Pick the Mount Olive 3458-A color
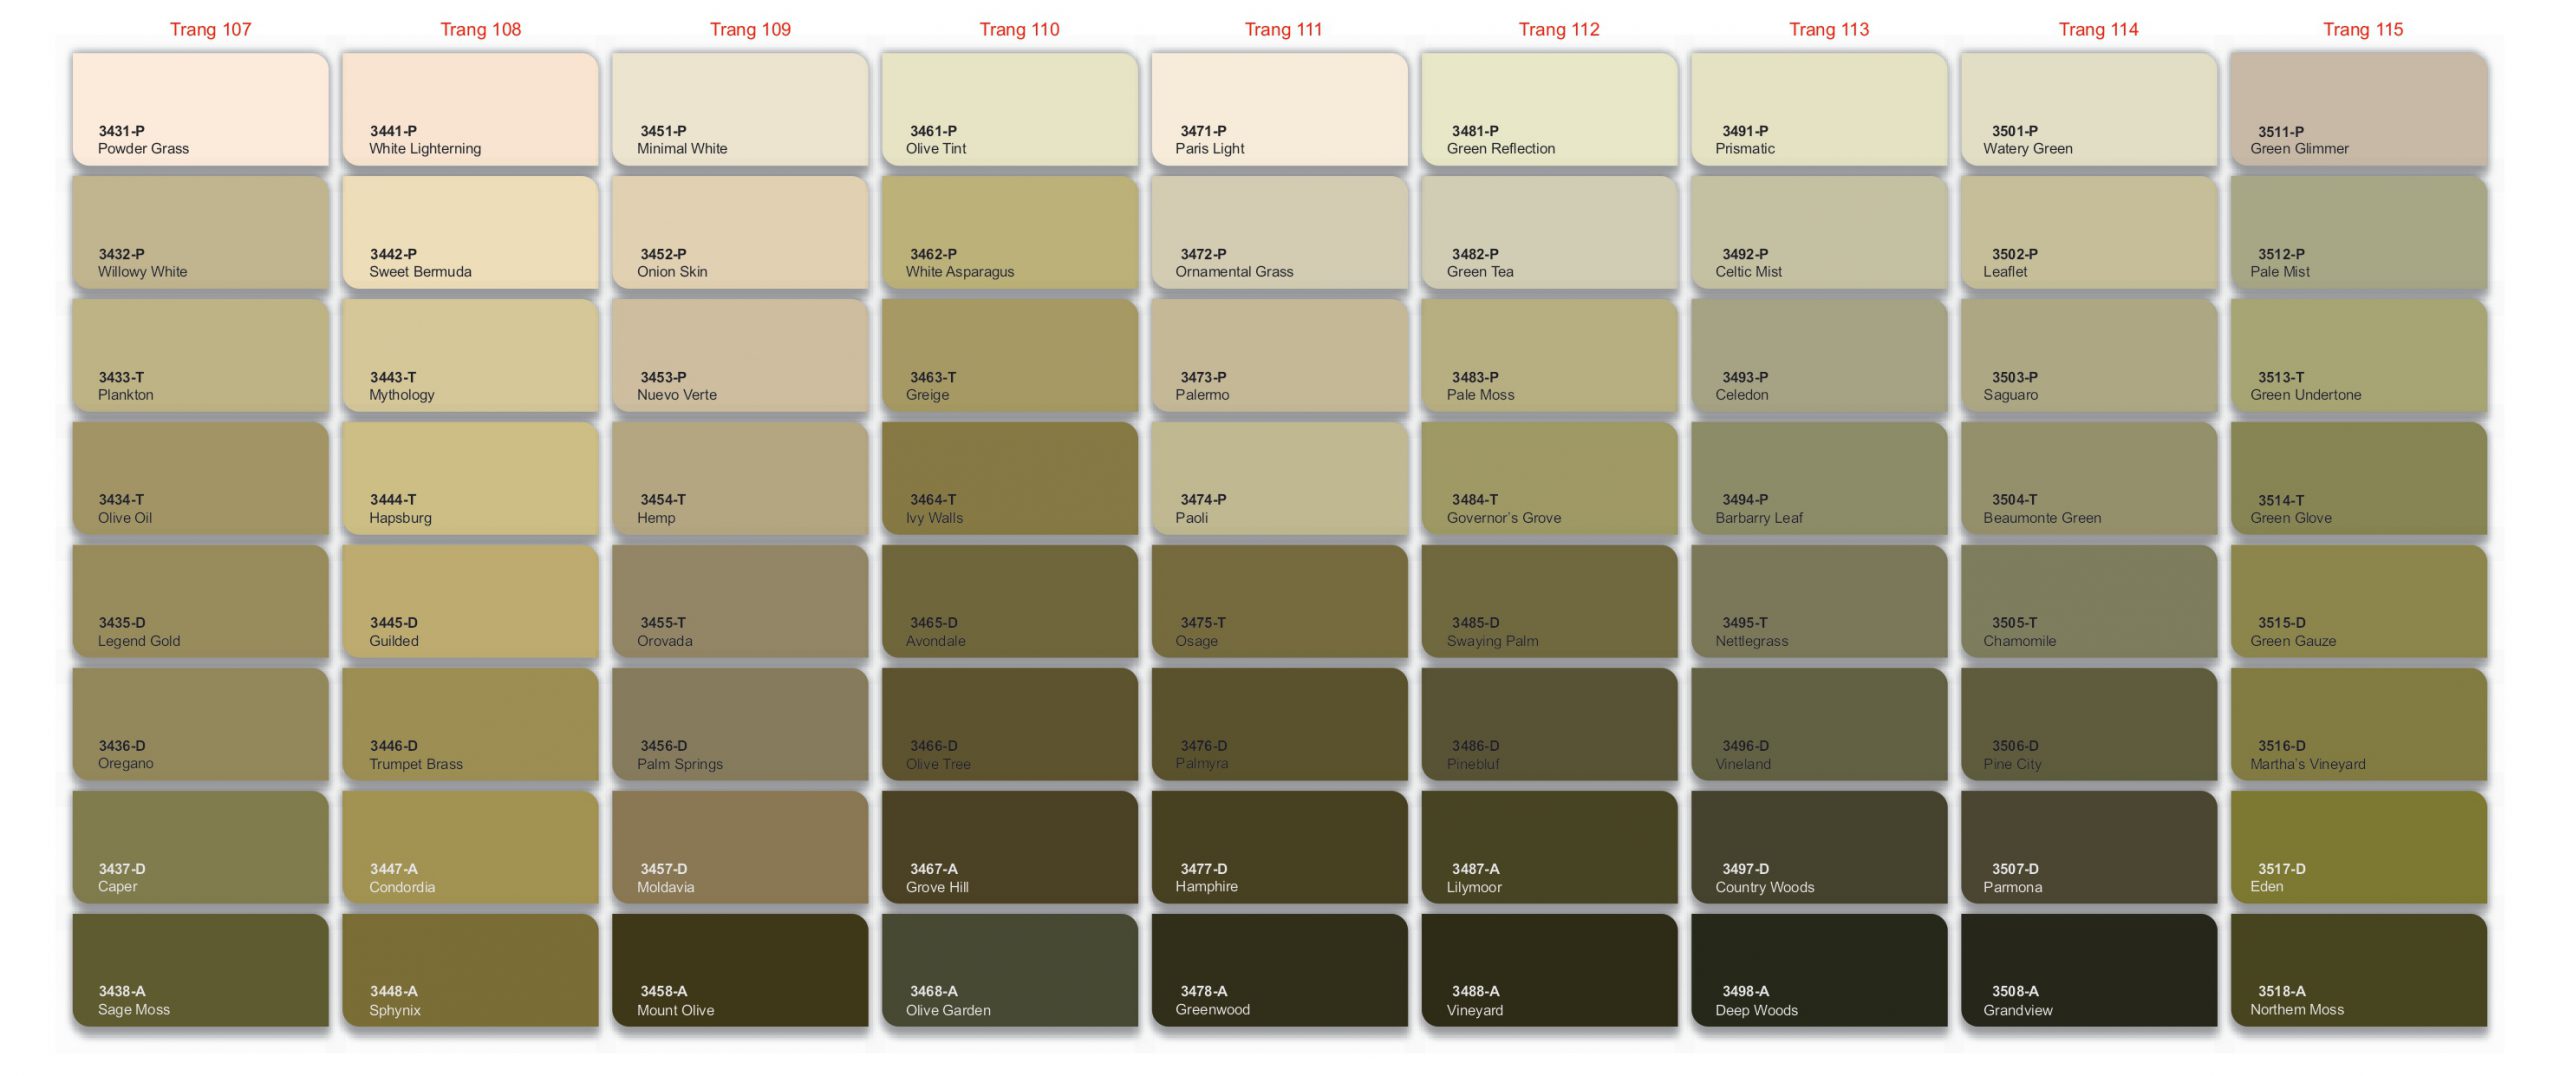Screen dimensions: 2560x1076 740,970
